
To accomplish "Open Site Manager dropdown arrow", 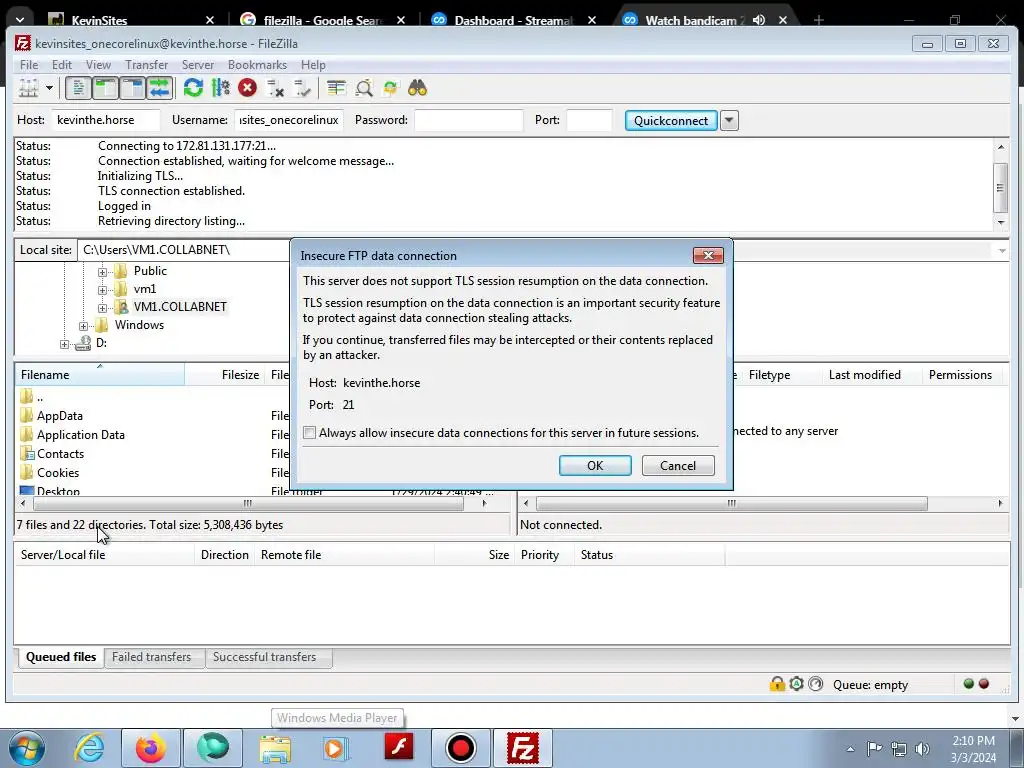I will click(49, 88).
